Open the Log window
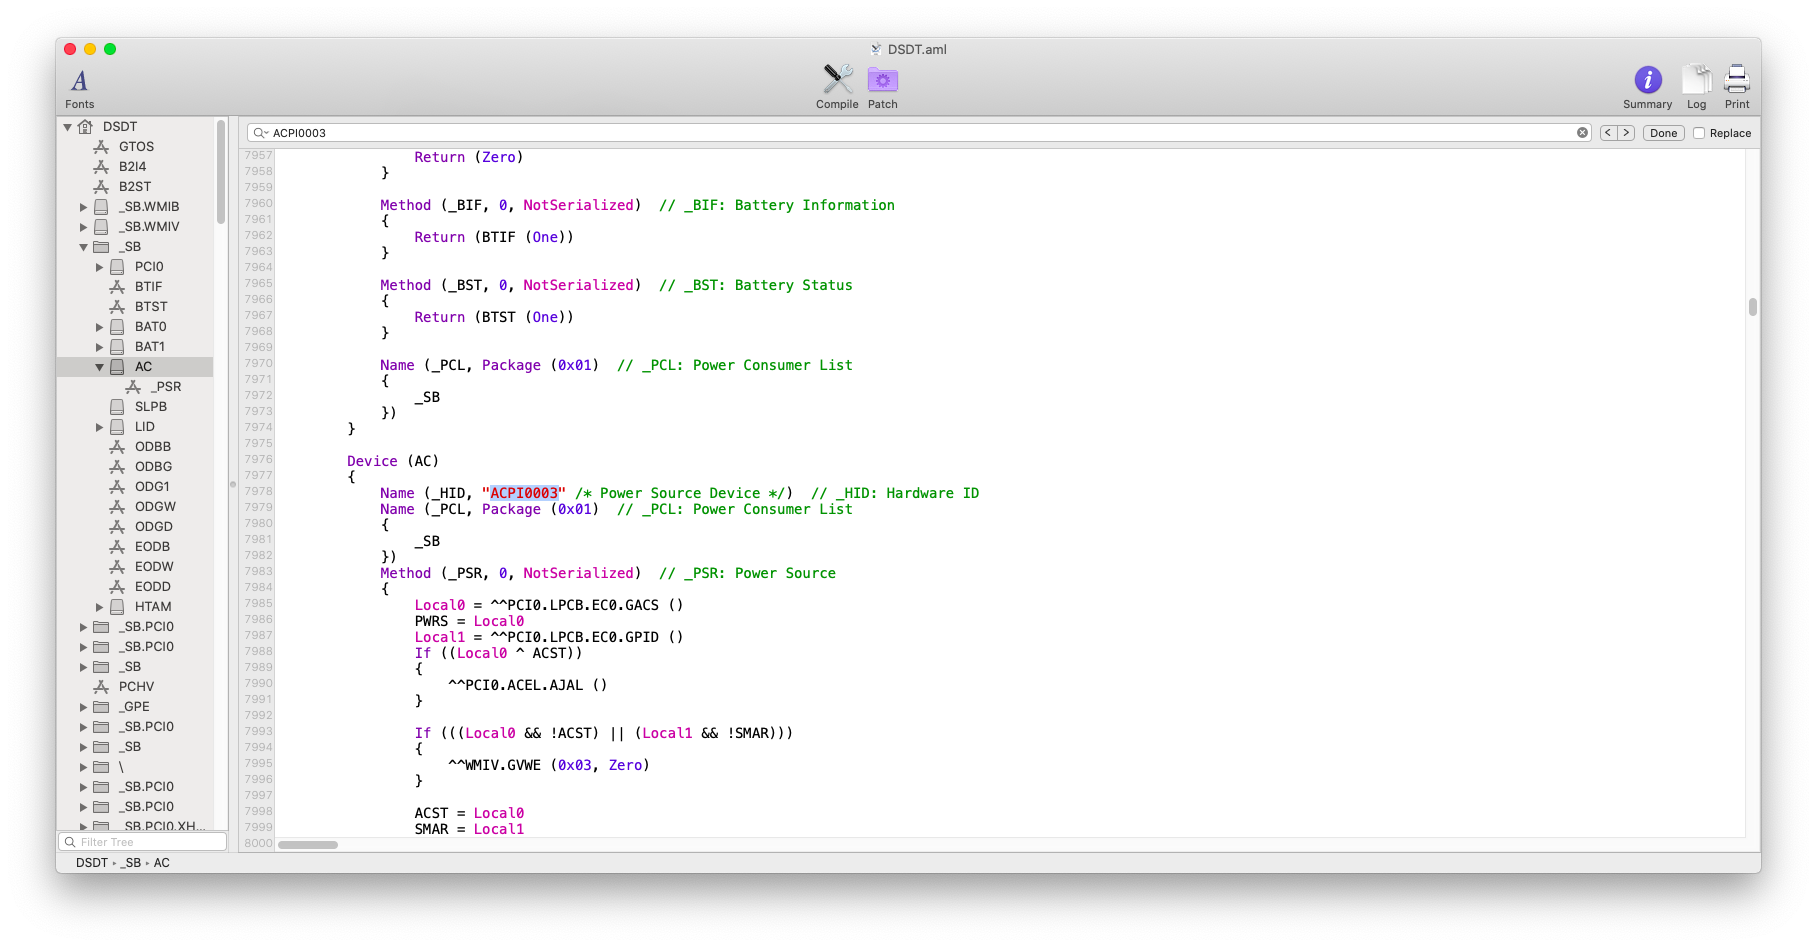The image size is (1817, 947). (1696, 82)
